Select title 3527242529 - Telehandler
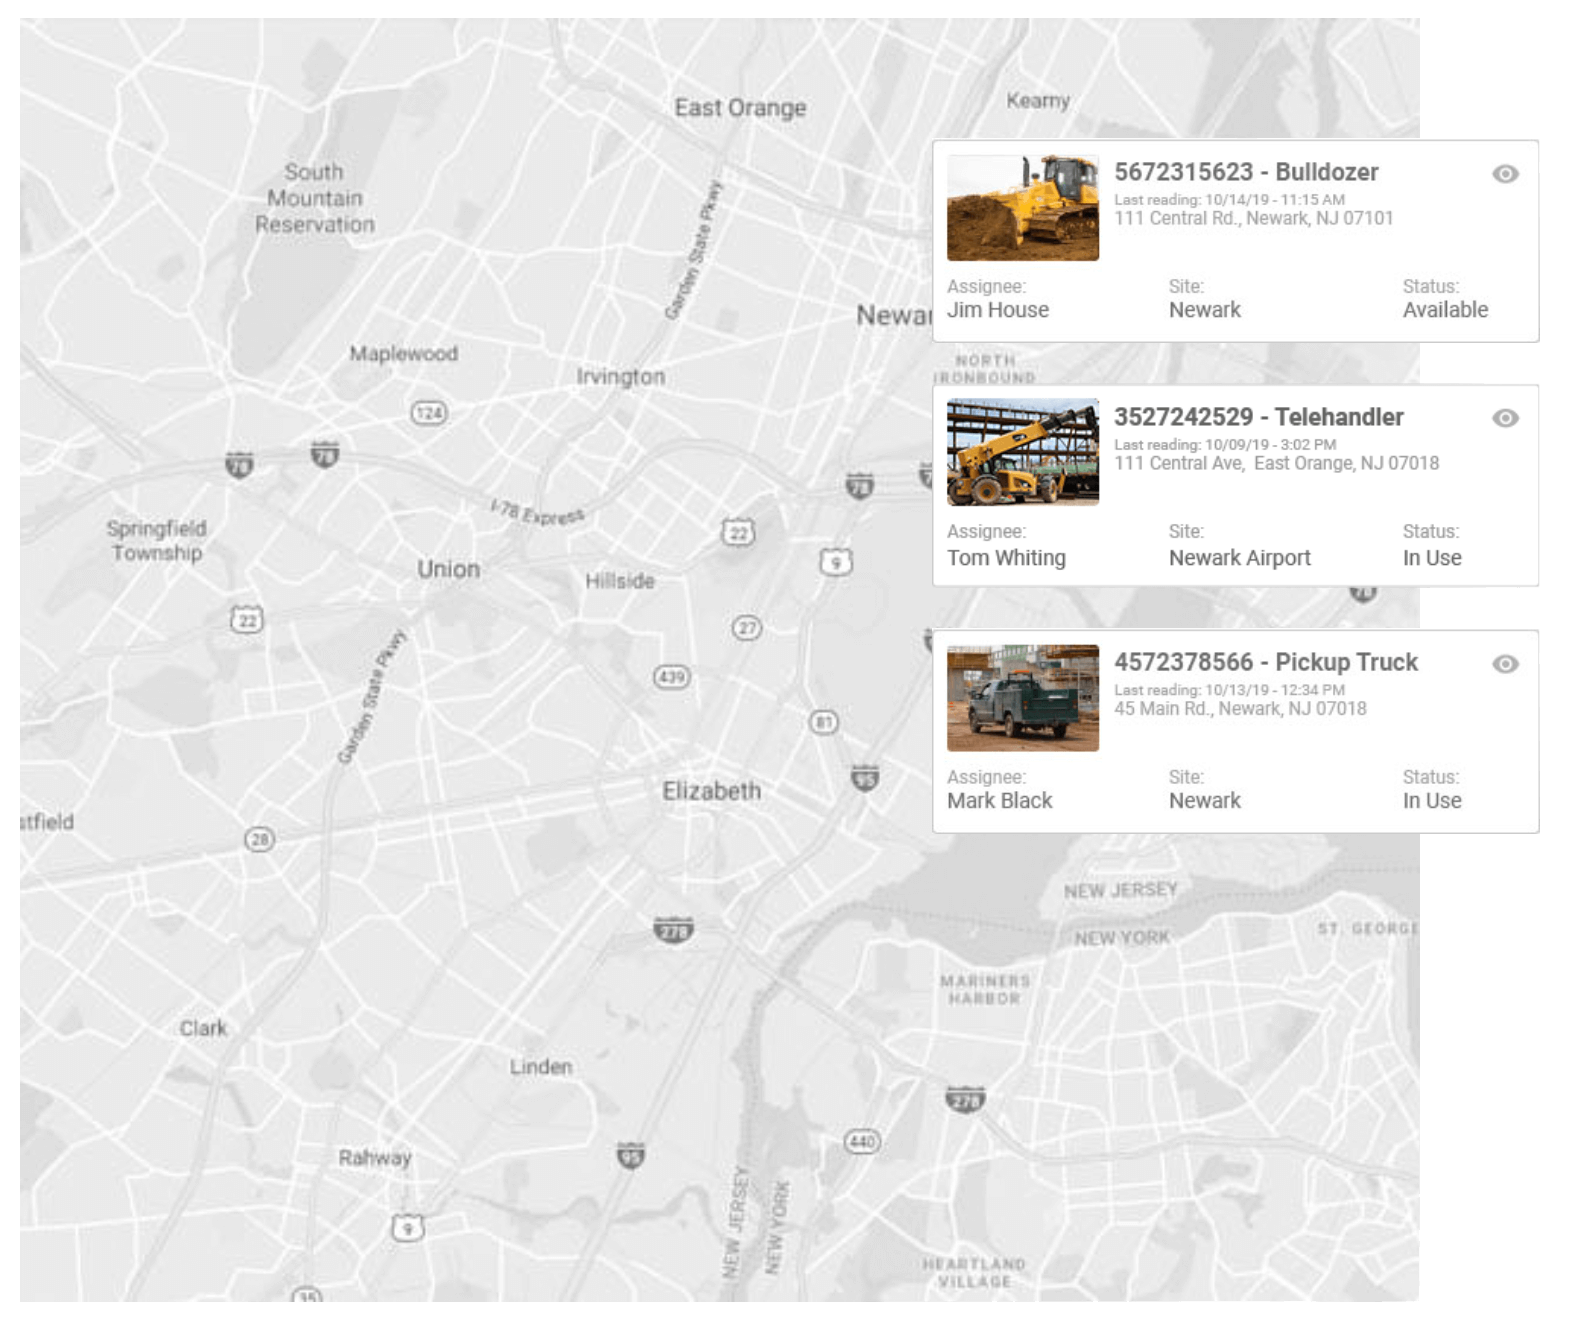This screenshot has width=1570, height=1330. click(1259, 417)
